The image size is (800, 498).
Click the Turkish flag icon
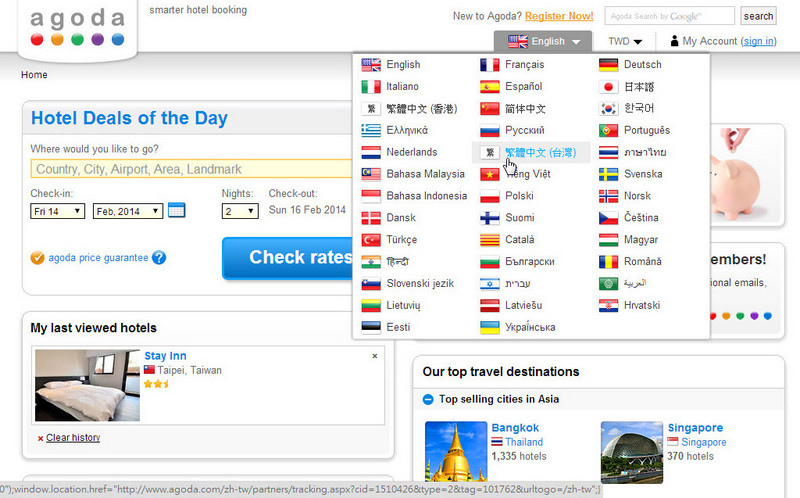coord(371,240)
